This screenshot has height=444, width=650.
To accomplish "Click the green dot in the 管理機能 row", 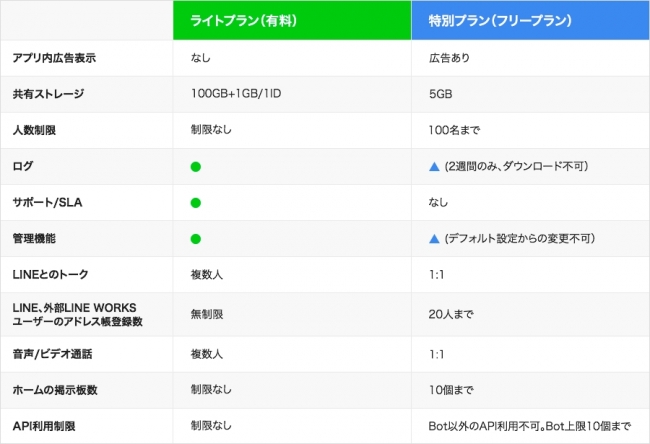I will click(x=196, y=239).
